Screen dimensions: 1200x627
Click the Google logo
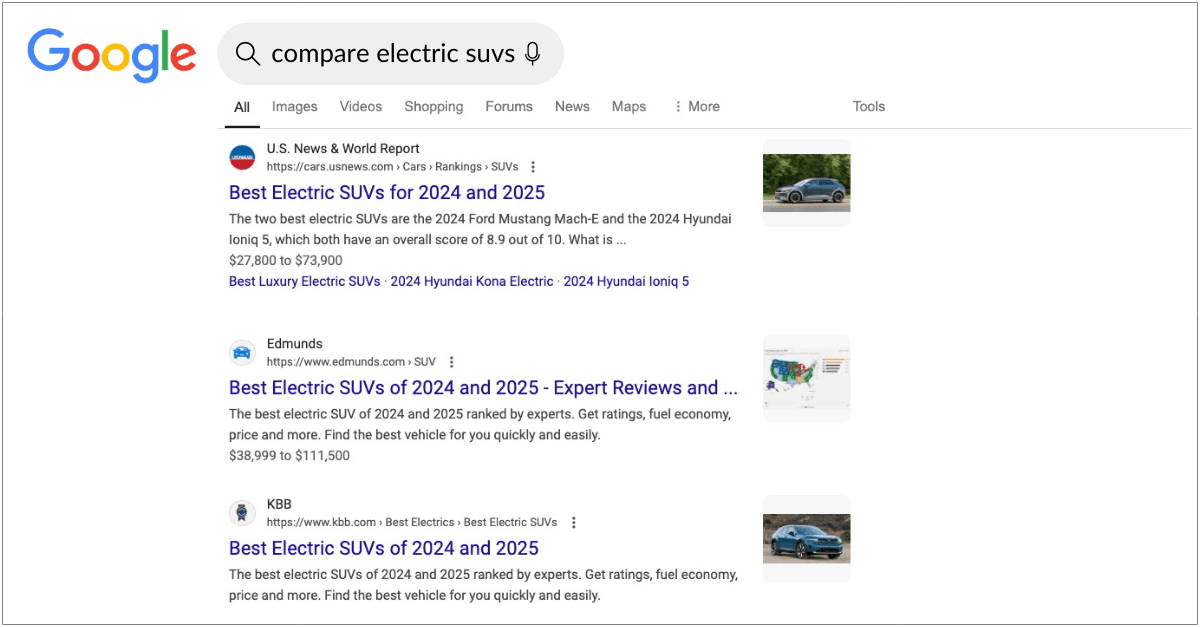tap(111, 54)
